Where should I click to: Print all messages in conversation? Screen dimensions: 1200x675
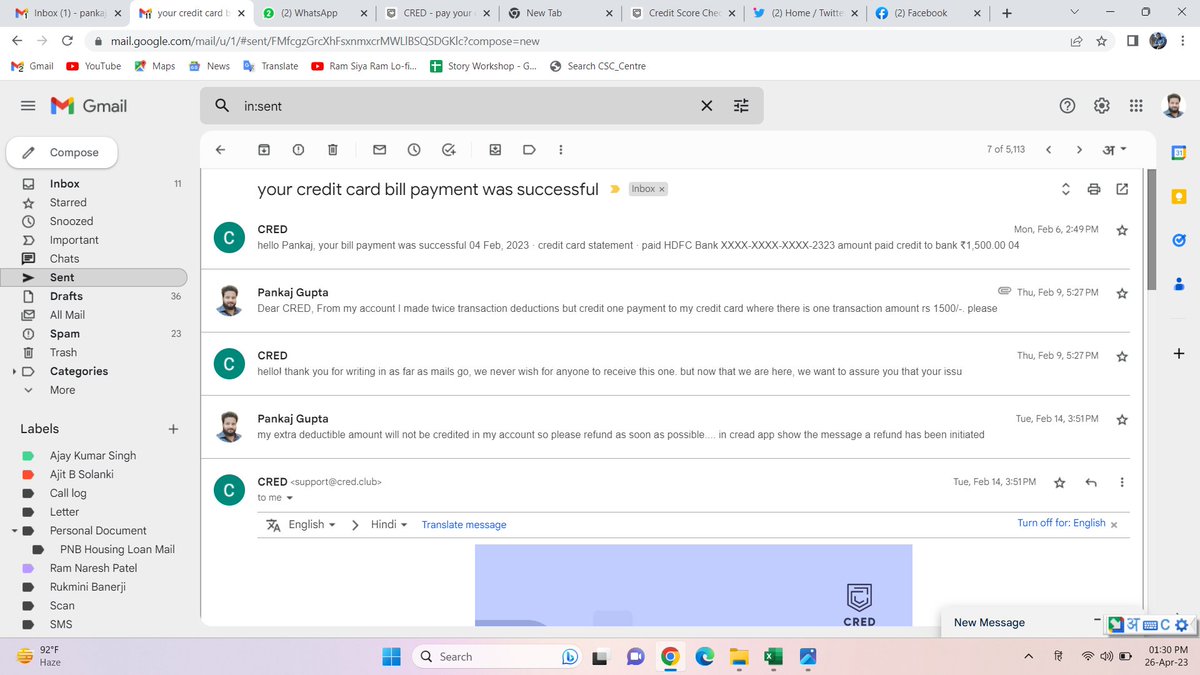coord(1094,189)
